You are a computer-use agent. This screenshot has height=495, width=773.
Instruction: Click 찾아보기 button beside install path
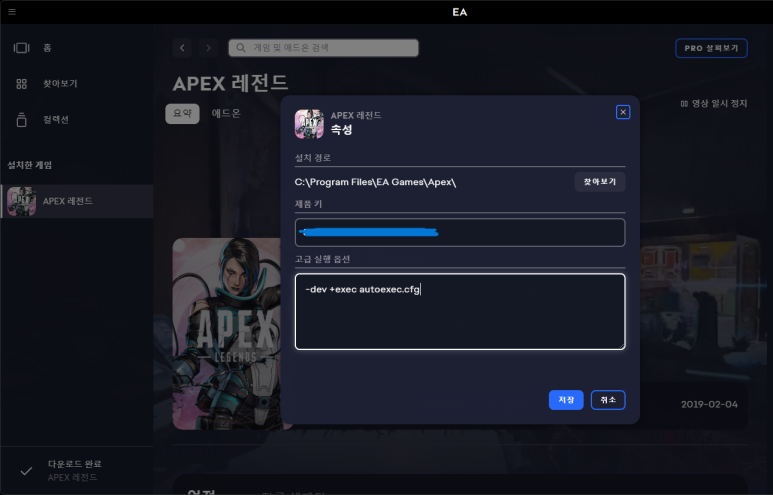click(599, 182)
